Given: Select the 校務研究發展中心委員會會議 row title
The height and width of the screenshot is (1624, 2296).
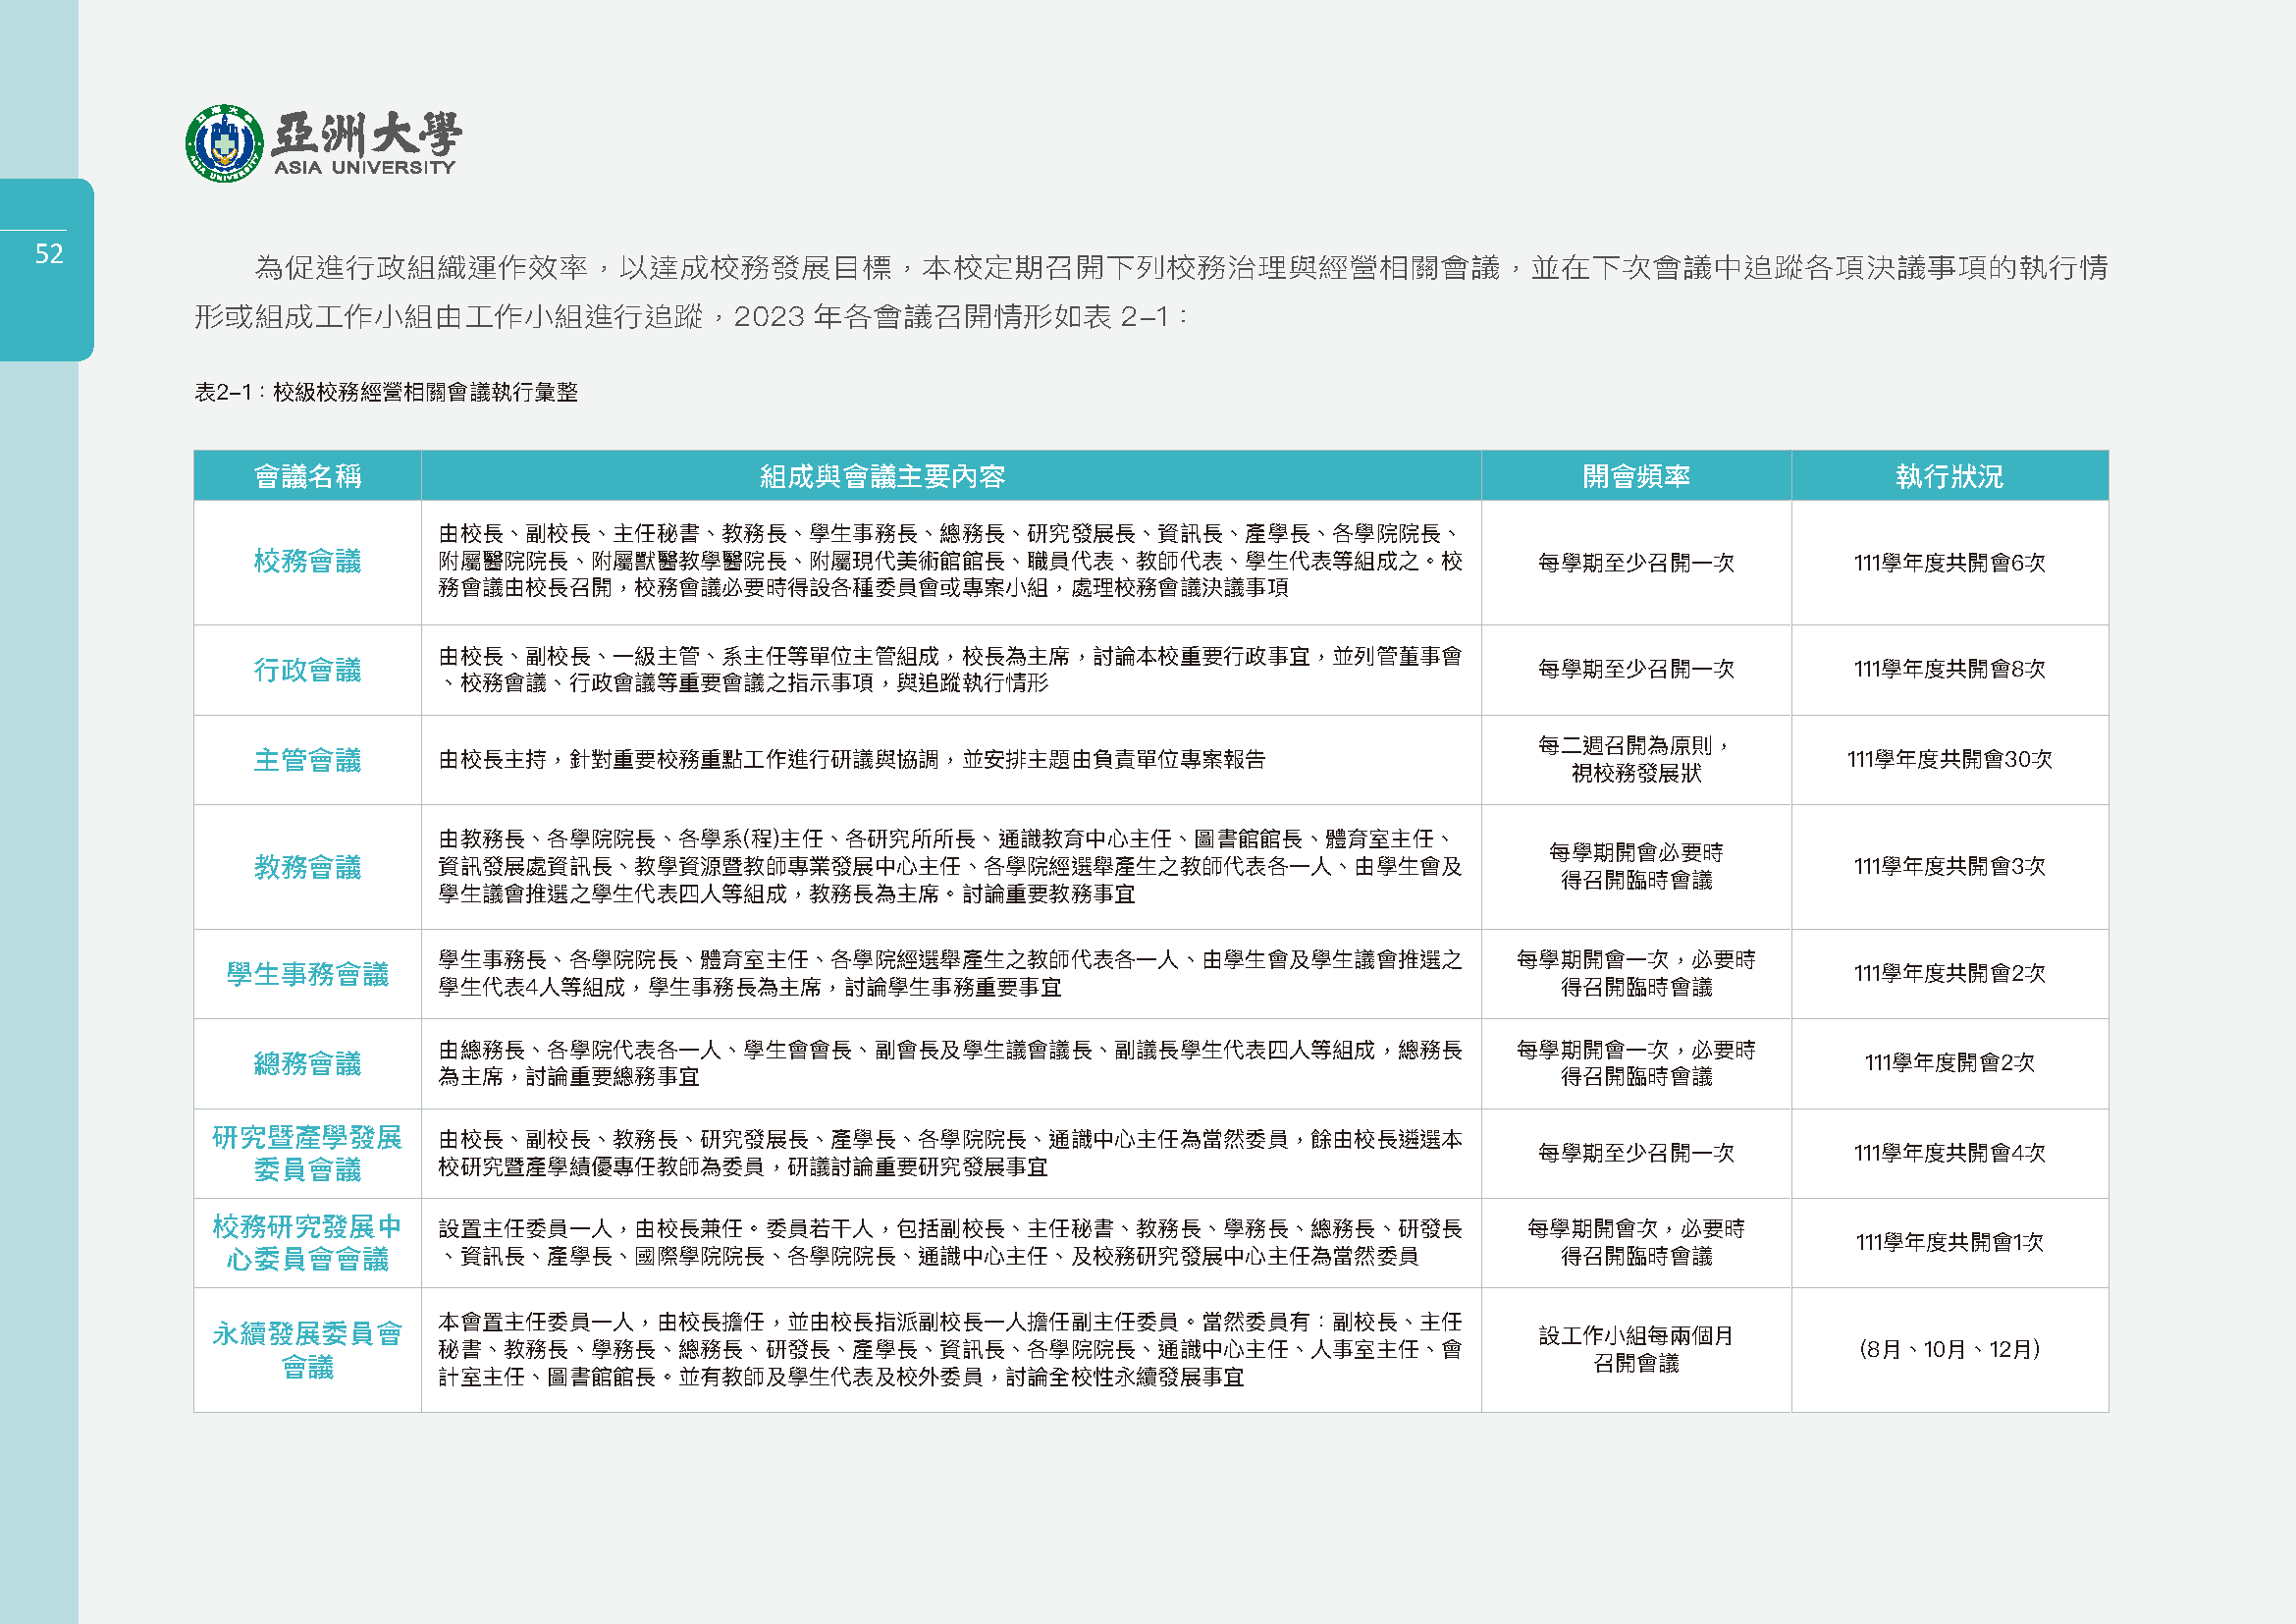Looking at the screenshot, I should pyautogui.click(x=307, y=1243).
